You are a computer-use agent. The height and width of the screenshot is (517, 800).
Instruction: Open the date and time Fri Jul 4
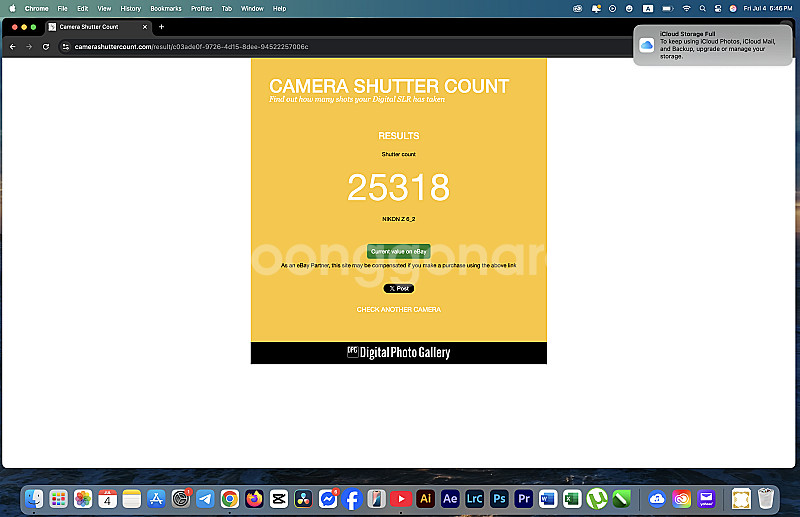[x=768, y=9]
